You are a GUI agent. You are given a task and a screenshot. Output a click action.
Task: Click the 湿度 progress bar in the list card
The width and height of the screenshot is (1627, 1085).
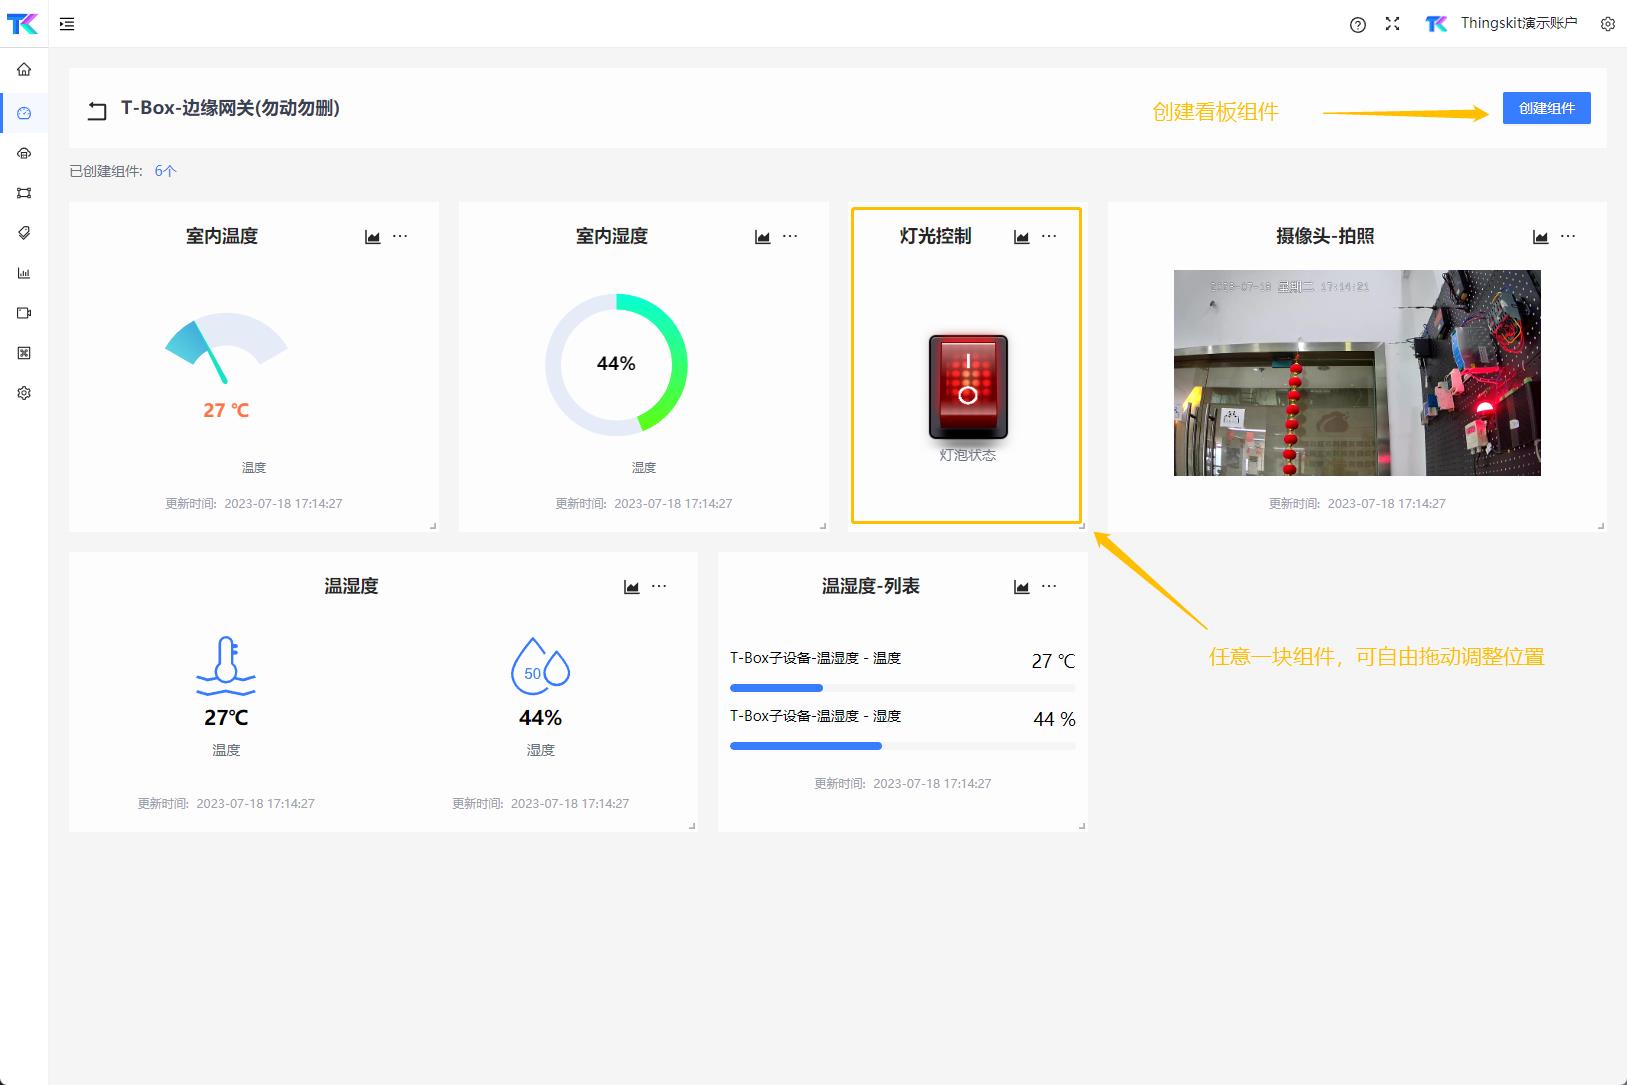(903, 746)
